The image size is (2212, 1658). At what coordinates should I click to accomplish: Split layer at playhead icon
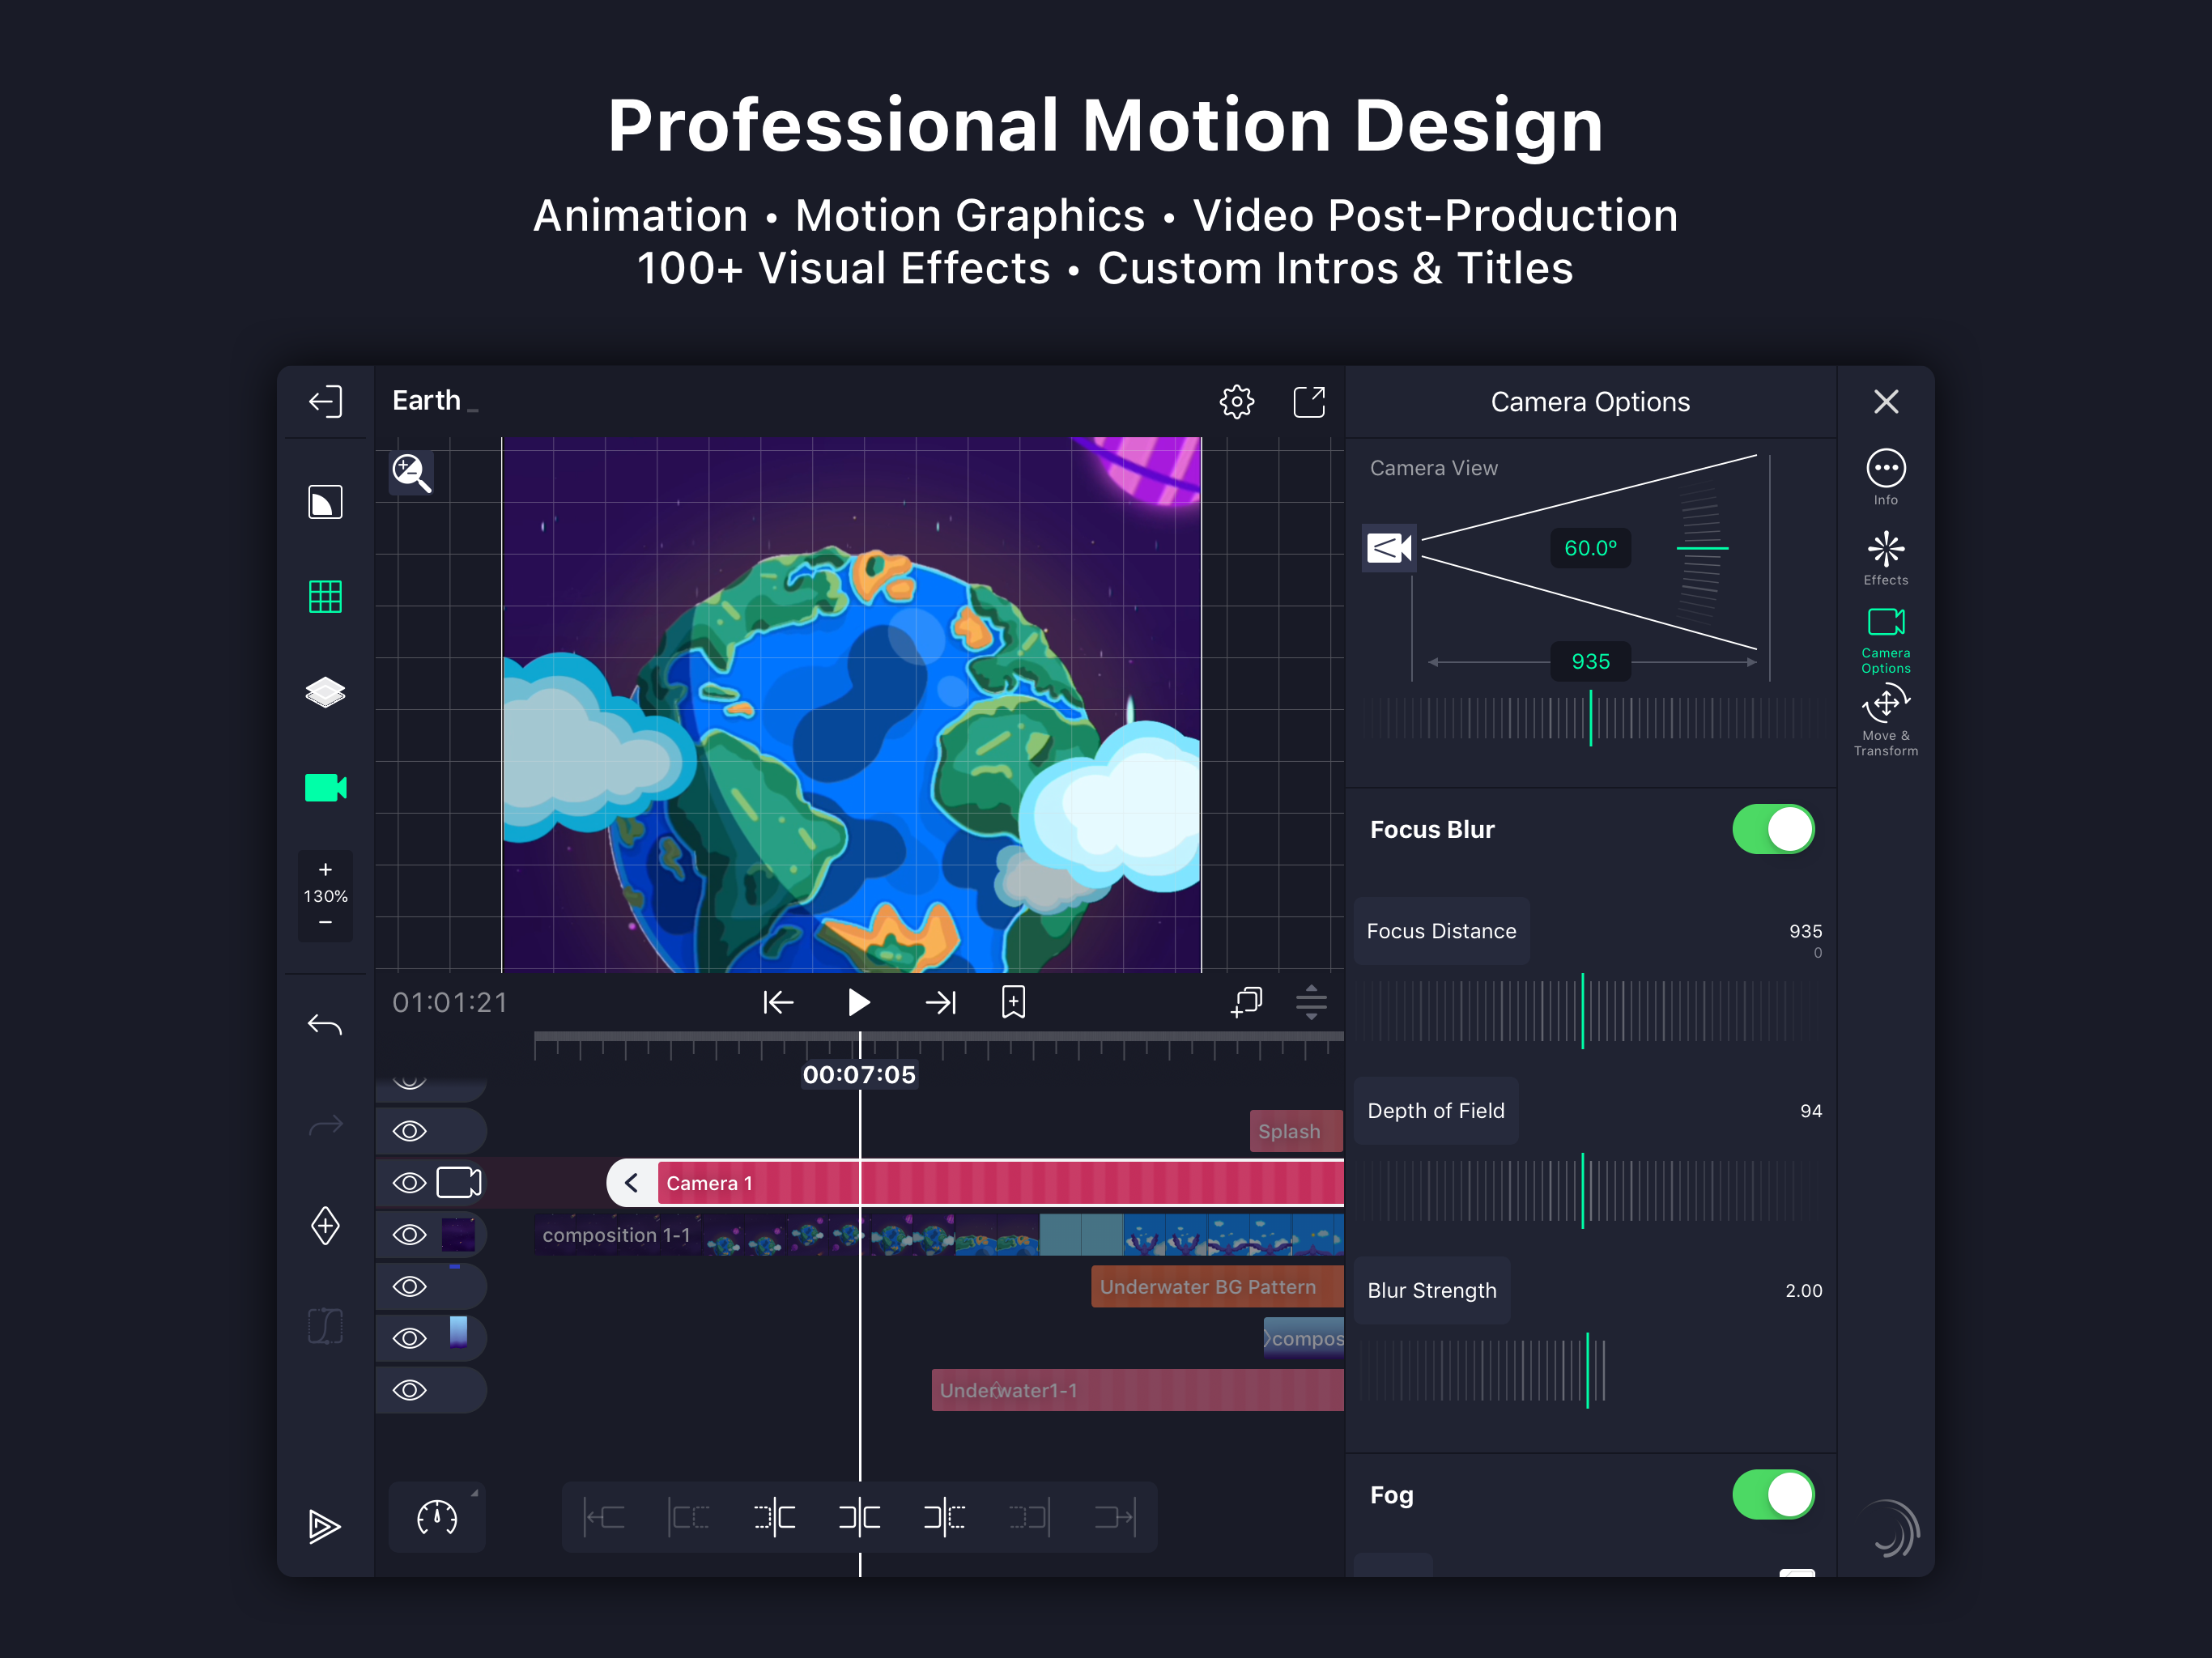859,1517
